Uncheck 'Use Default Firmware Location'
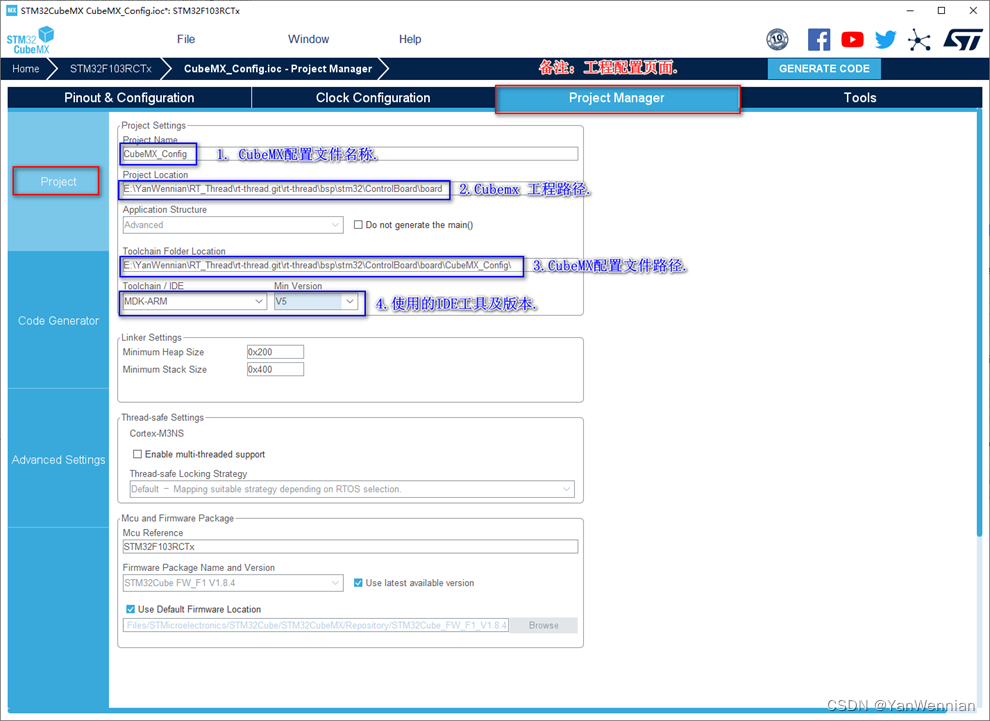 (x=130, y=609)
